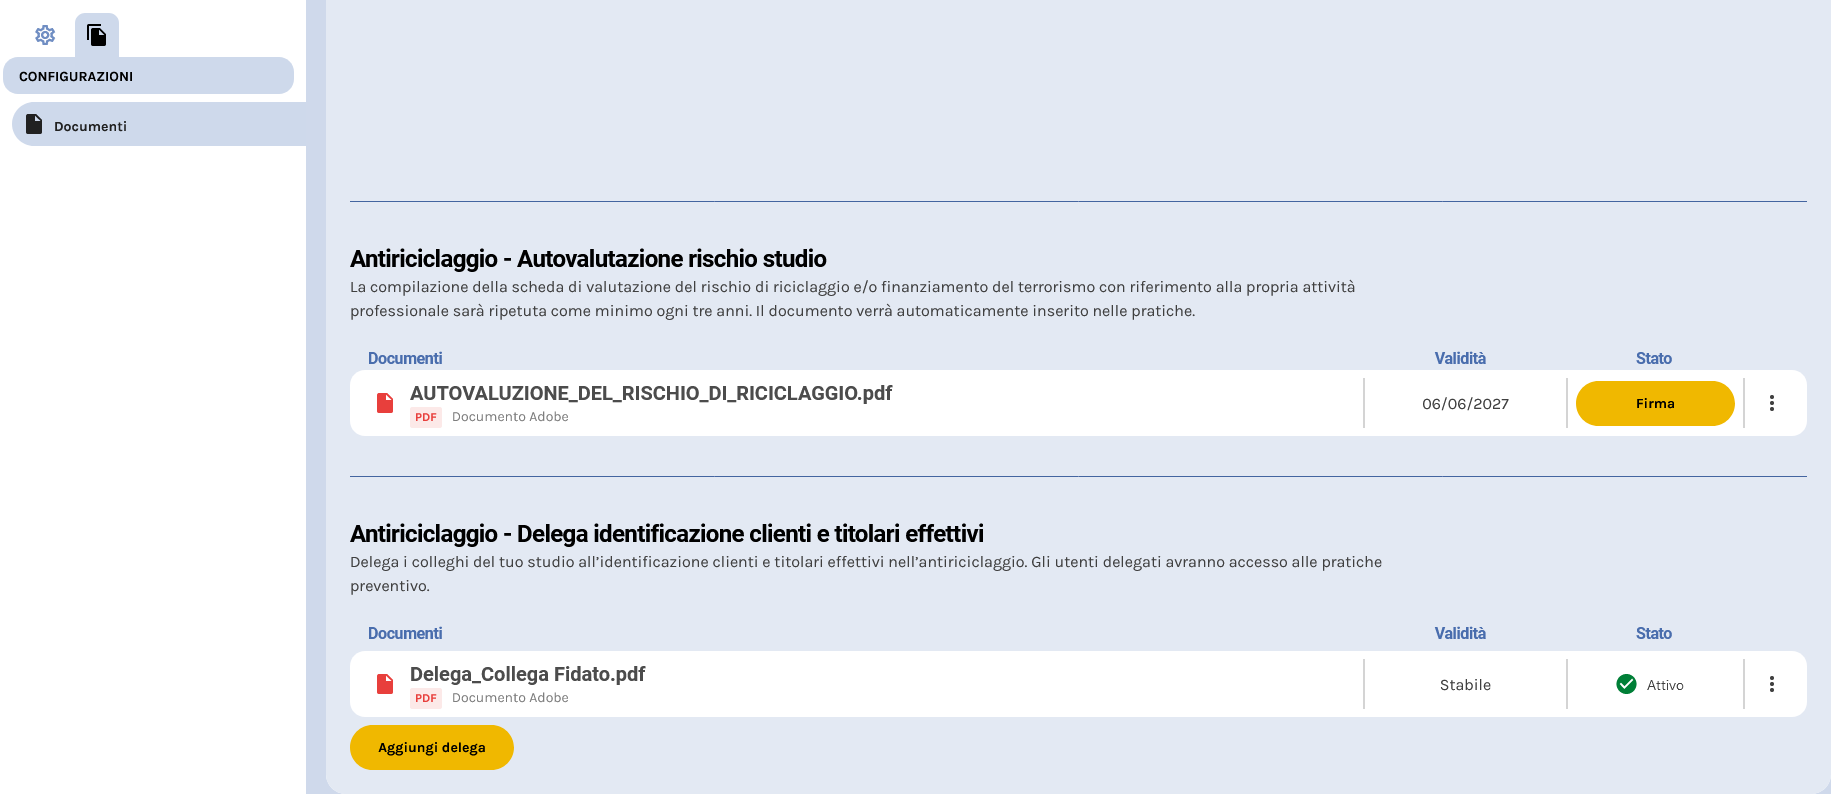Click red file icon for AUTOVALUZIONE document

(385, 403)
